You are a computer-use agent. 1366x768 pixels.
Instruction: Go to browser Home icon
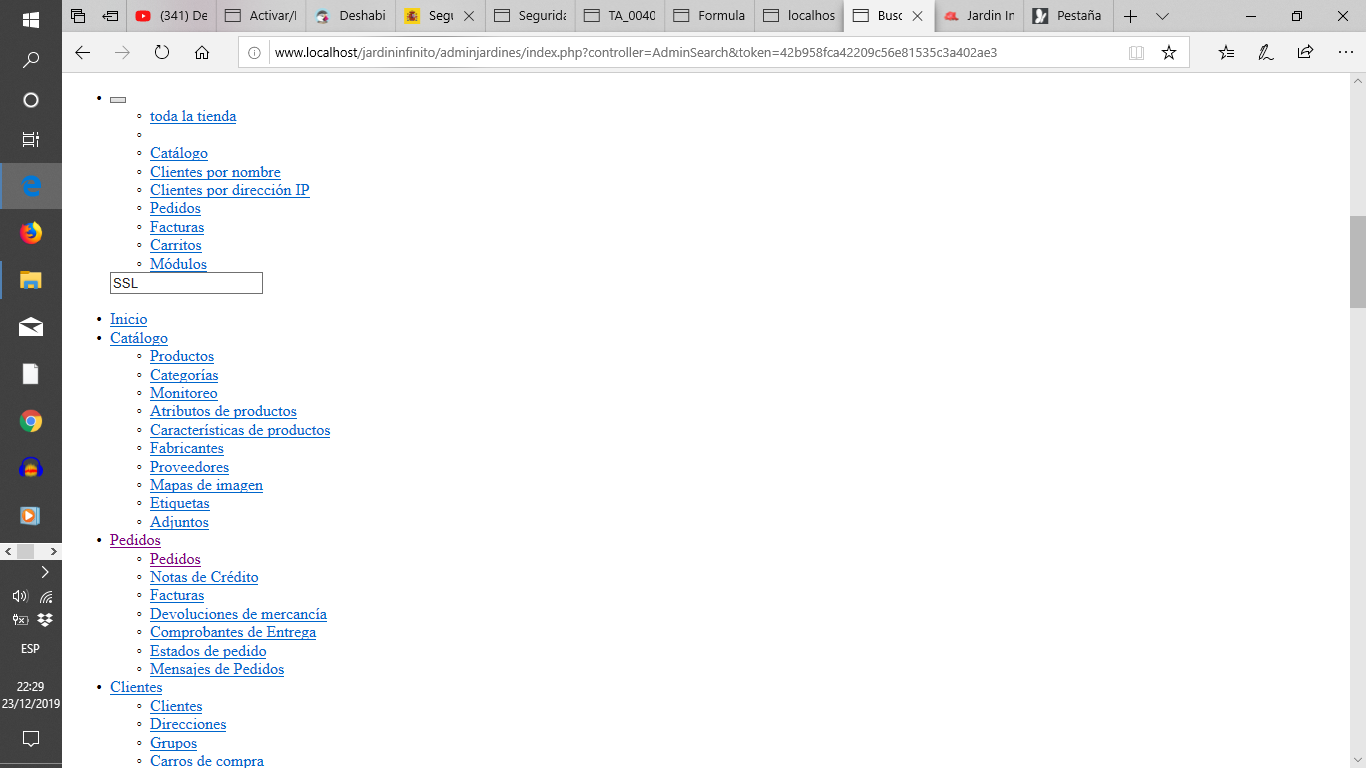[202, 53]
